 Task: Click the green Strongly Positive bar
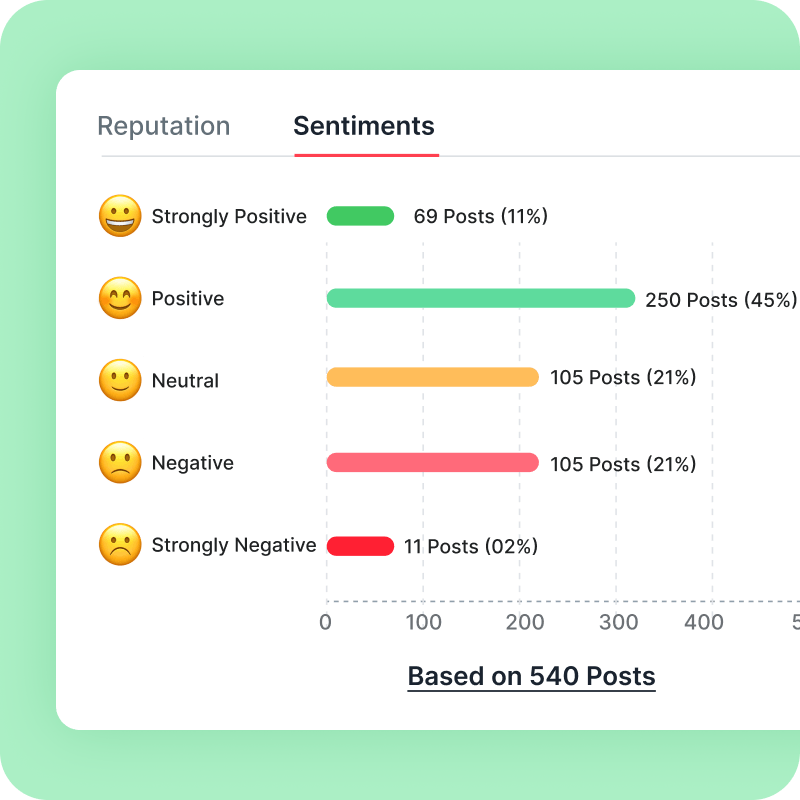360,216
